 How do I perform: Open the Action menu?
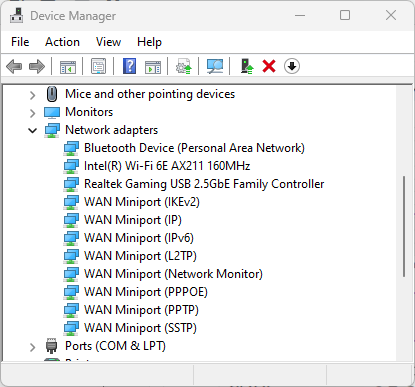pyautogui.click(x=62, y=42)
